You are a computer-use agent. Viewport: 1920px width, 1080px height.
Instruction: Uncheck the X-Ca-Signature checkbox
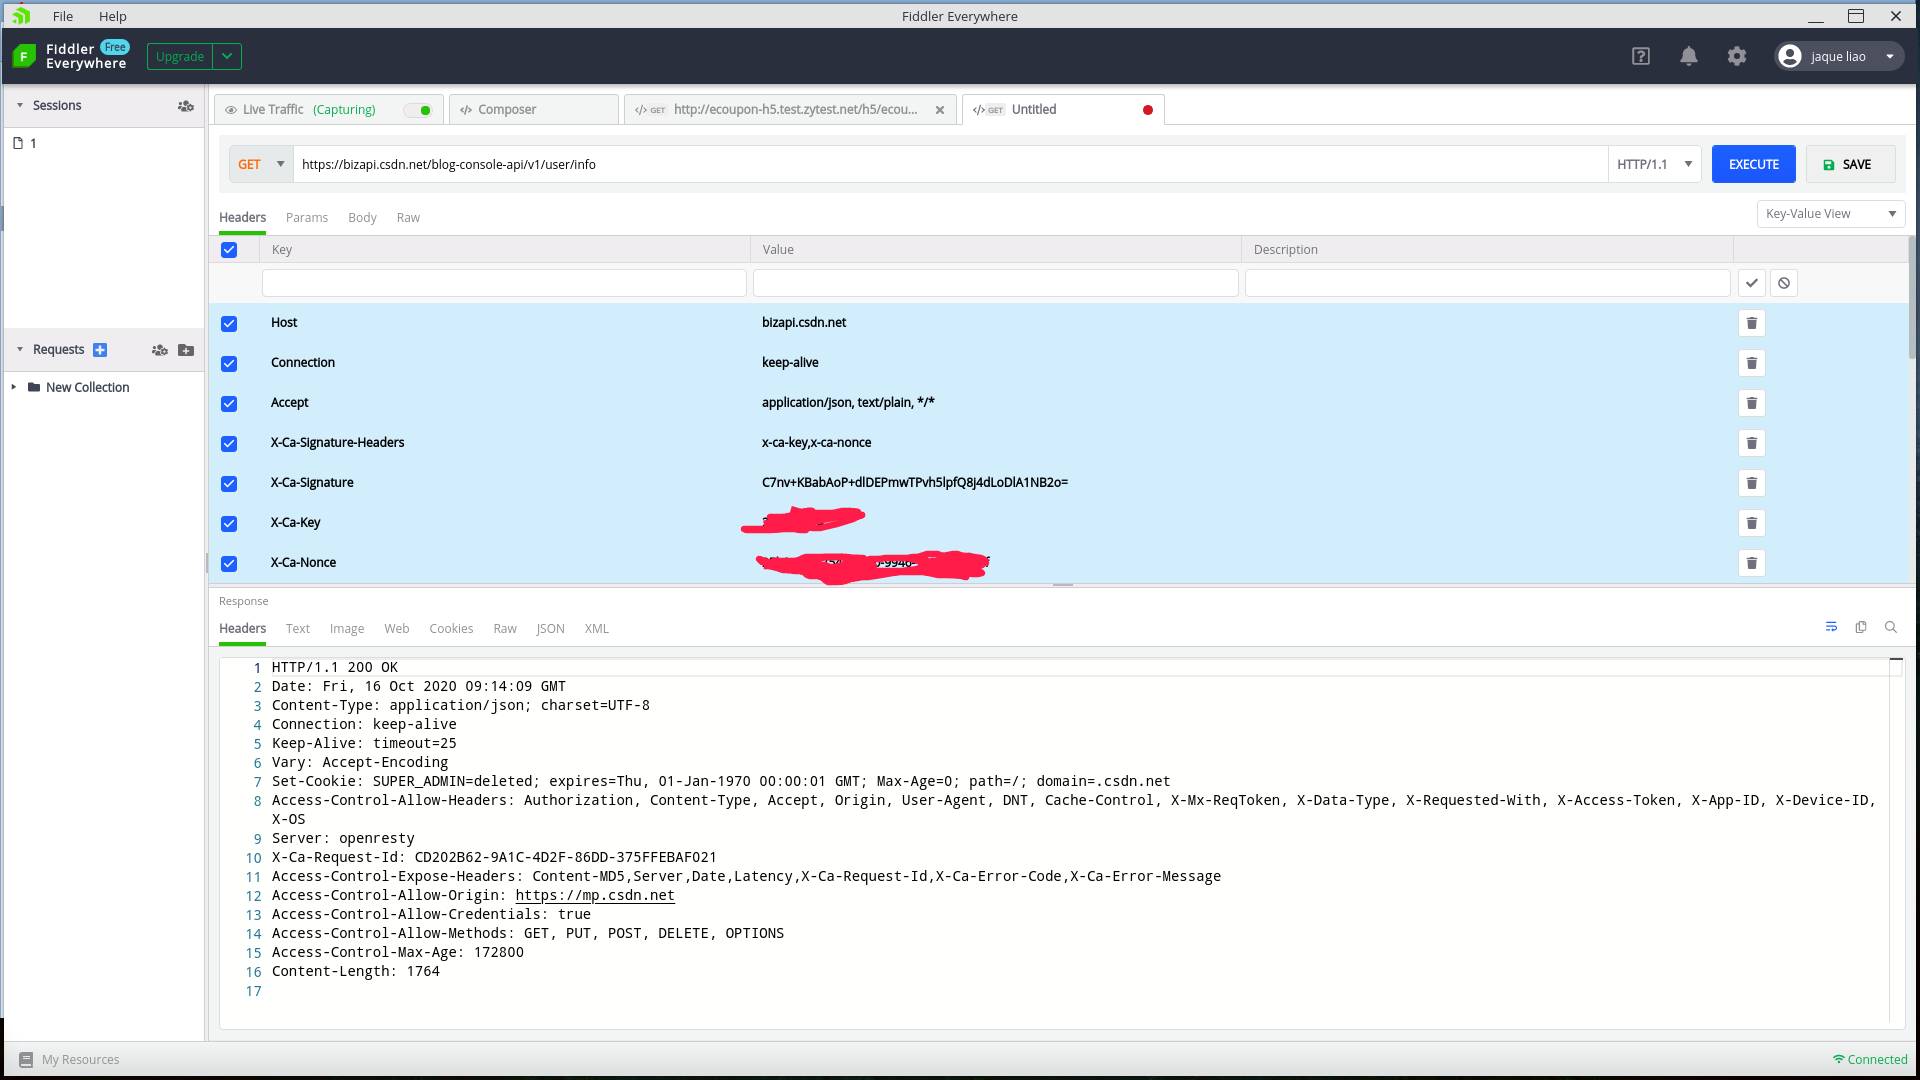[x=229, y=484]
